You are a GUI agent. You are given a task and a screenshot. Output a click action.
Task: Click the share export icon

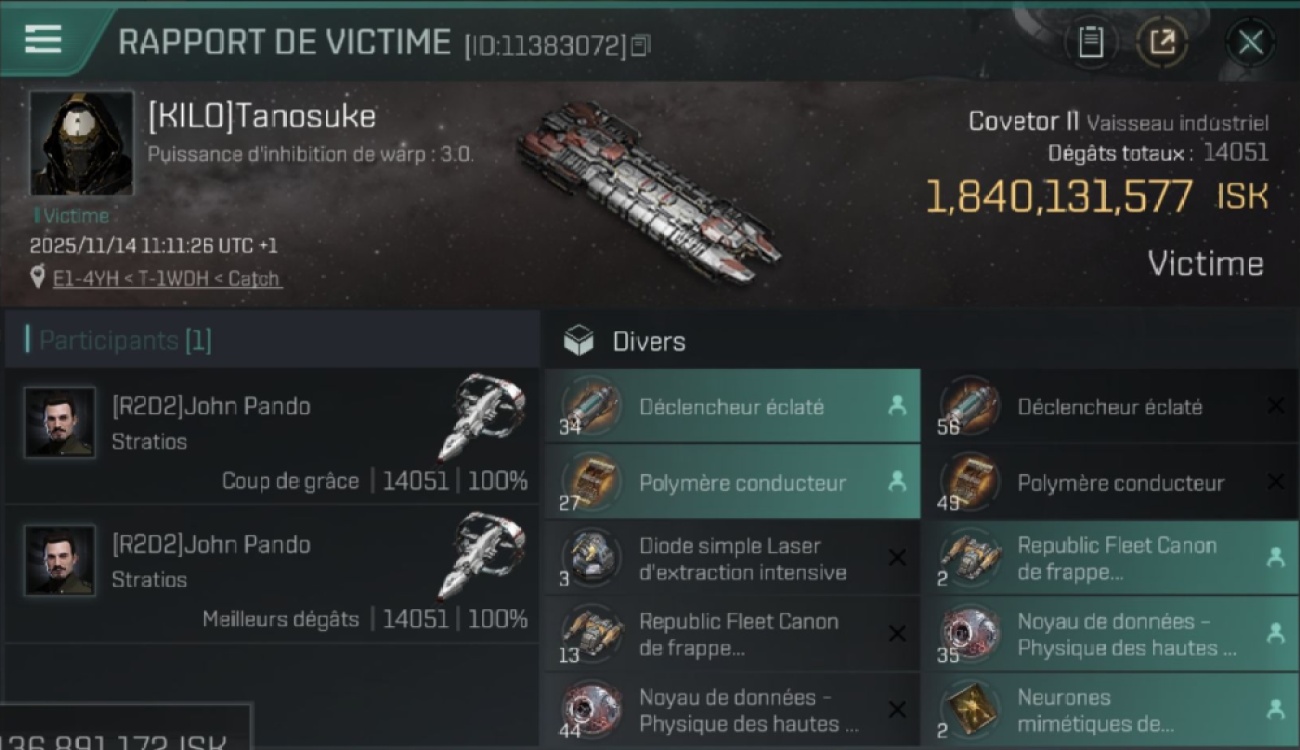[x=1161, y=42]
